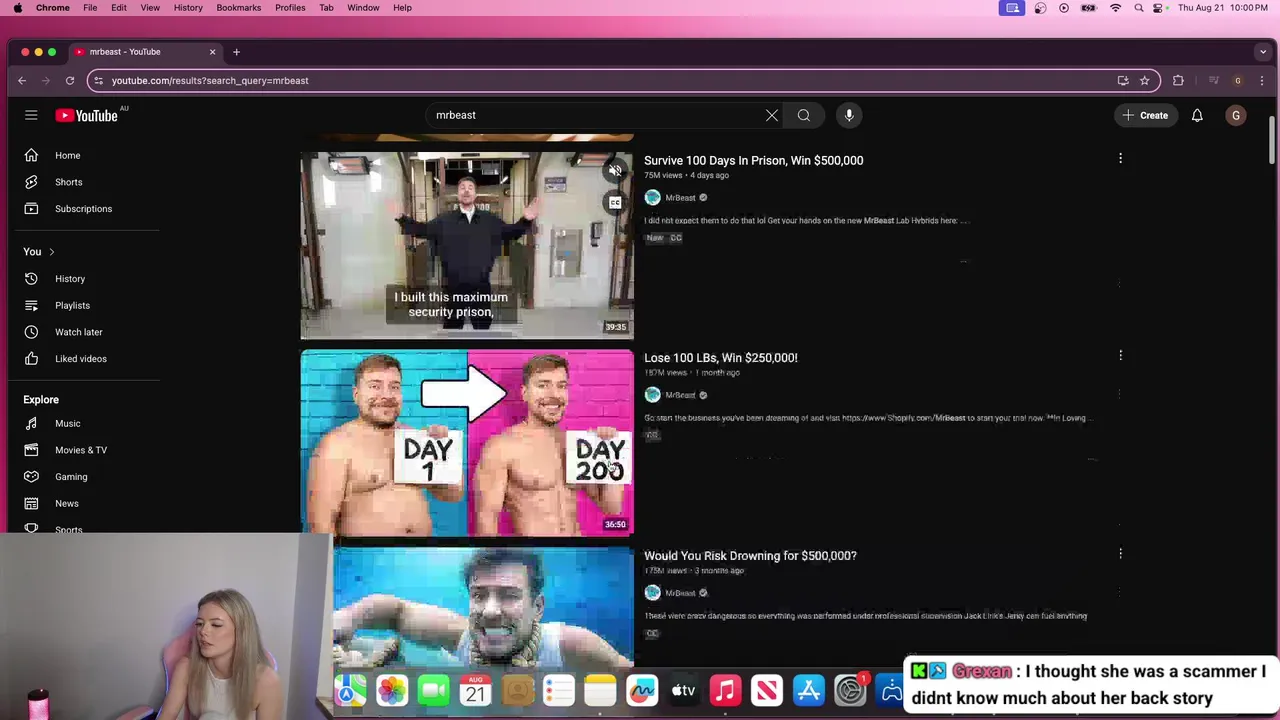Expand the You section chevron
The height and width of the screenshot is (720, 1280).
click(x=51, y=252)
